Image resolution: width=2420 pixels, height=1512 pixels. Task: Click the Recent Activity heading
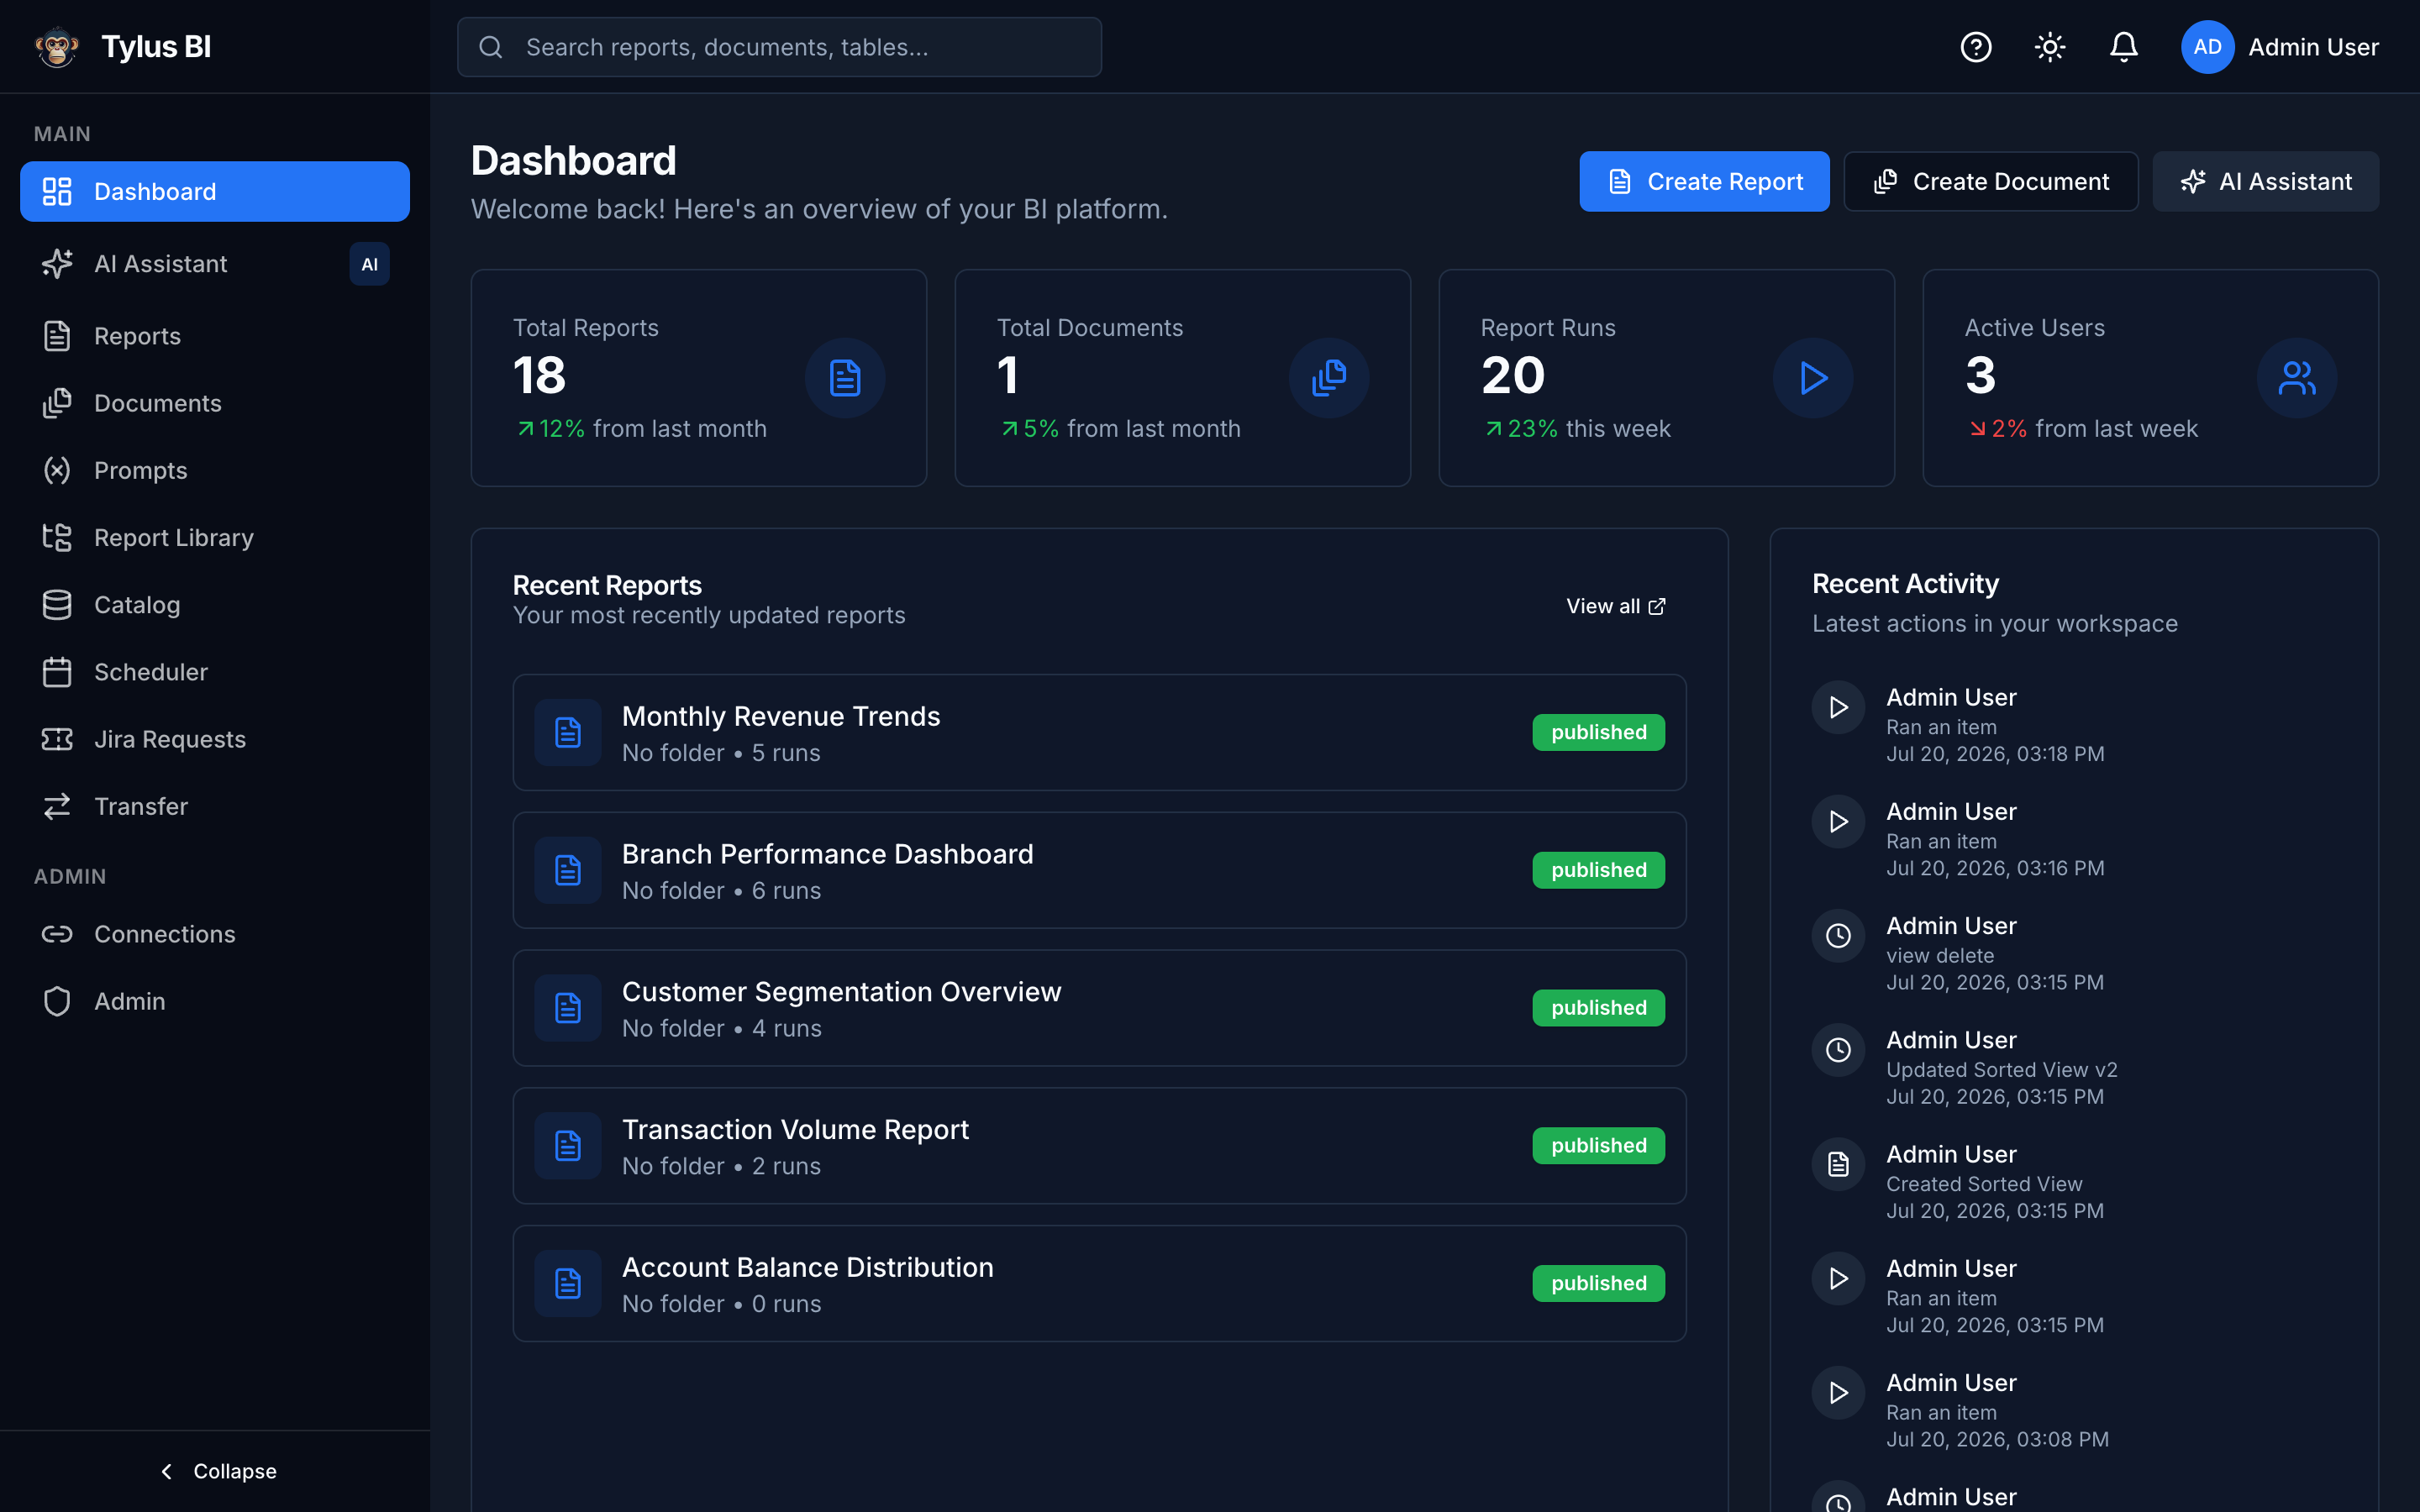click(1905, 583)
